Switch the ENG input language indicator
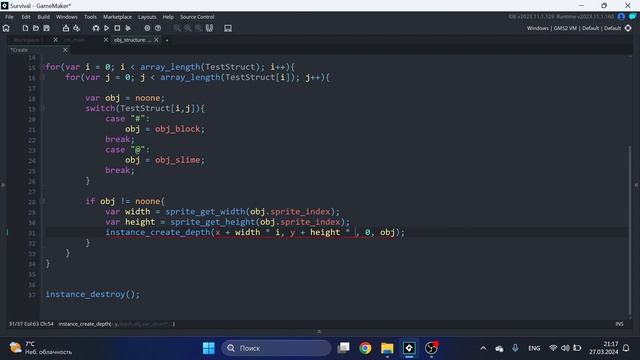The image size is (640, 360). (x=534, y=348)
